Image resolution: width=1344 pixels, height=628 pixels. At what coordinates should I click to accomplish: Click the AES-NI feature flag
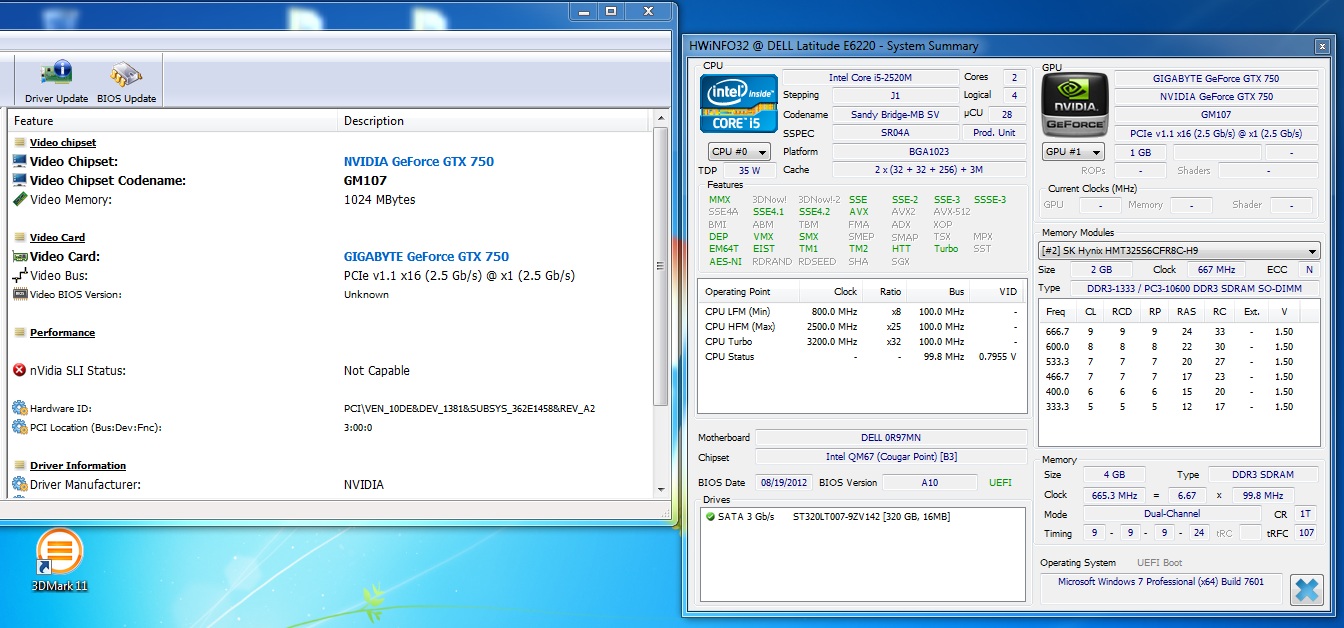[x=725, y=261]
